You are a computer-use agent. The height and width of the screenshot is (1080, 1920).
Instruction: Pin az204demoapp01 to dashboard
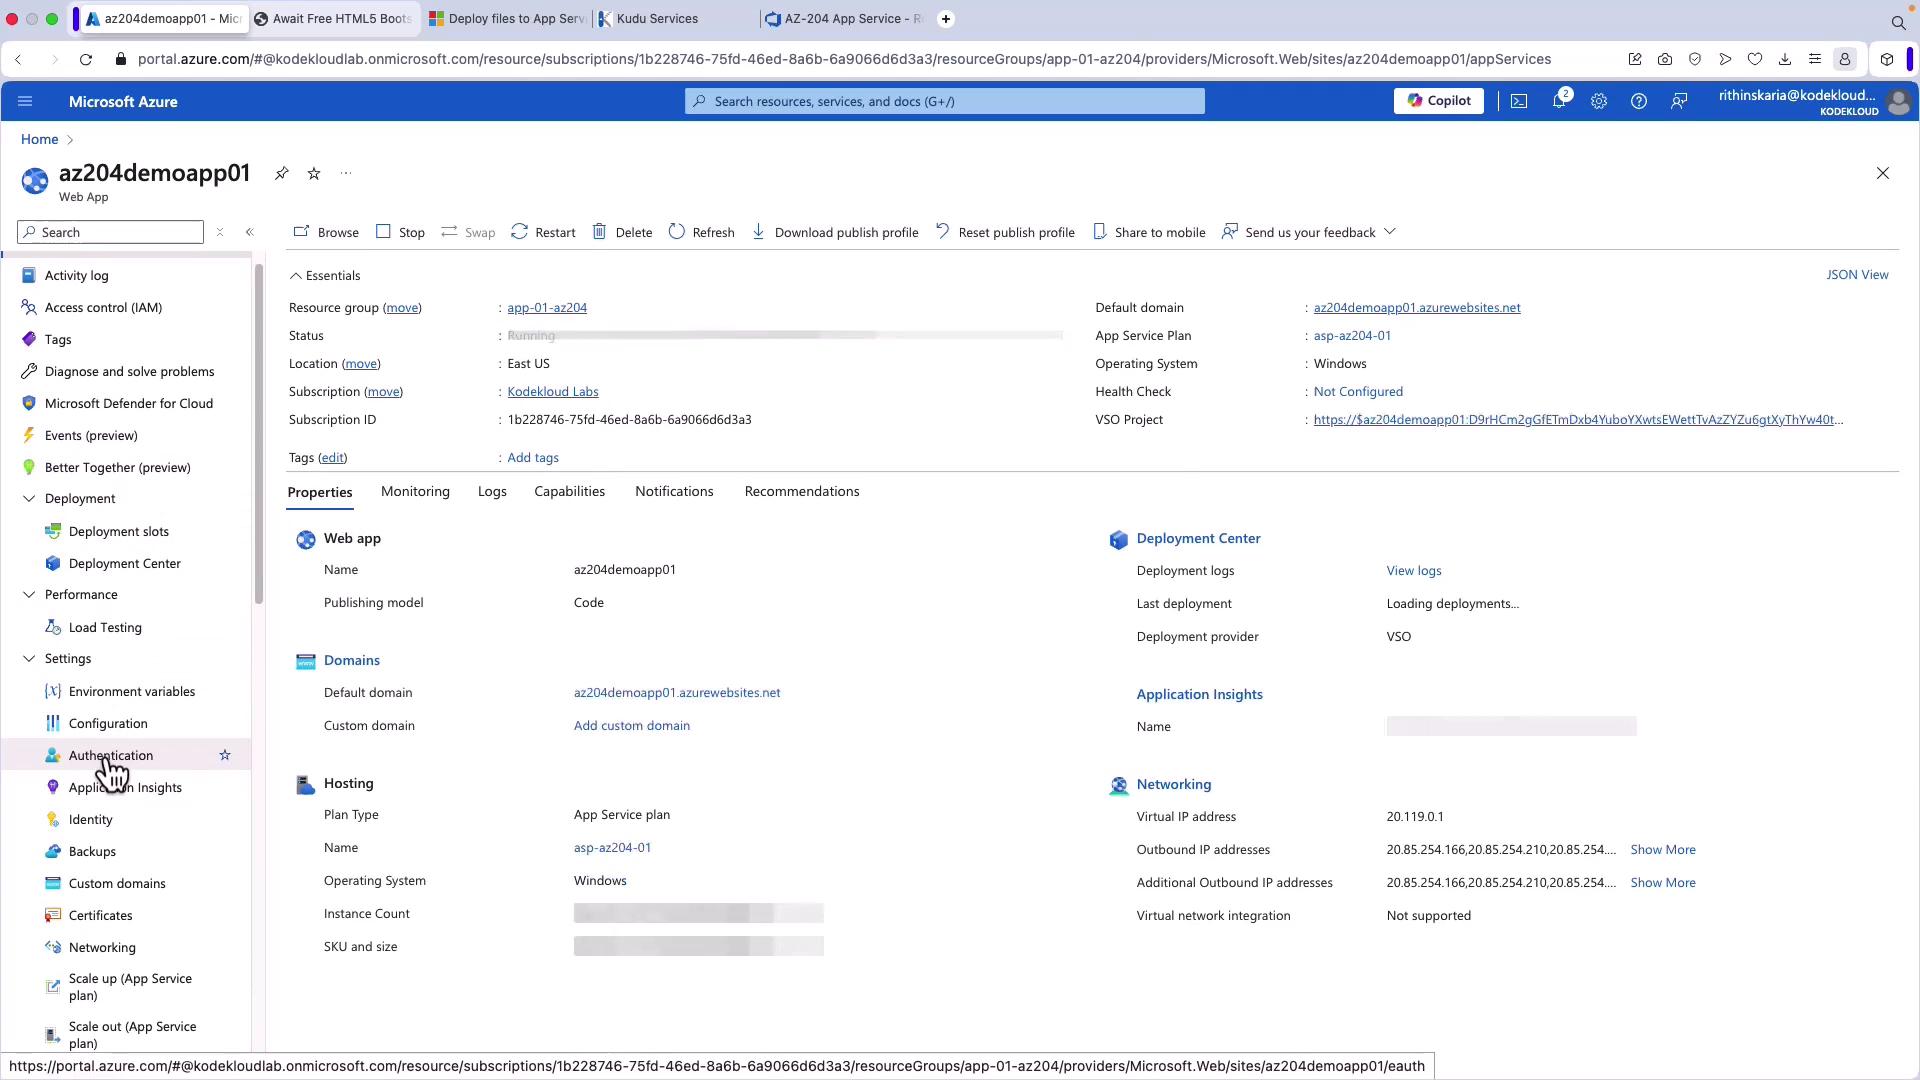click(x=282, y=174)
